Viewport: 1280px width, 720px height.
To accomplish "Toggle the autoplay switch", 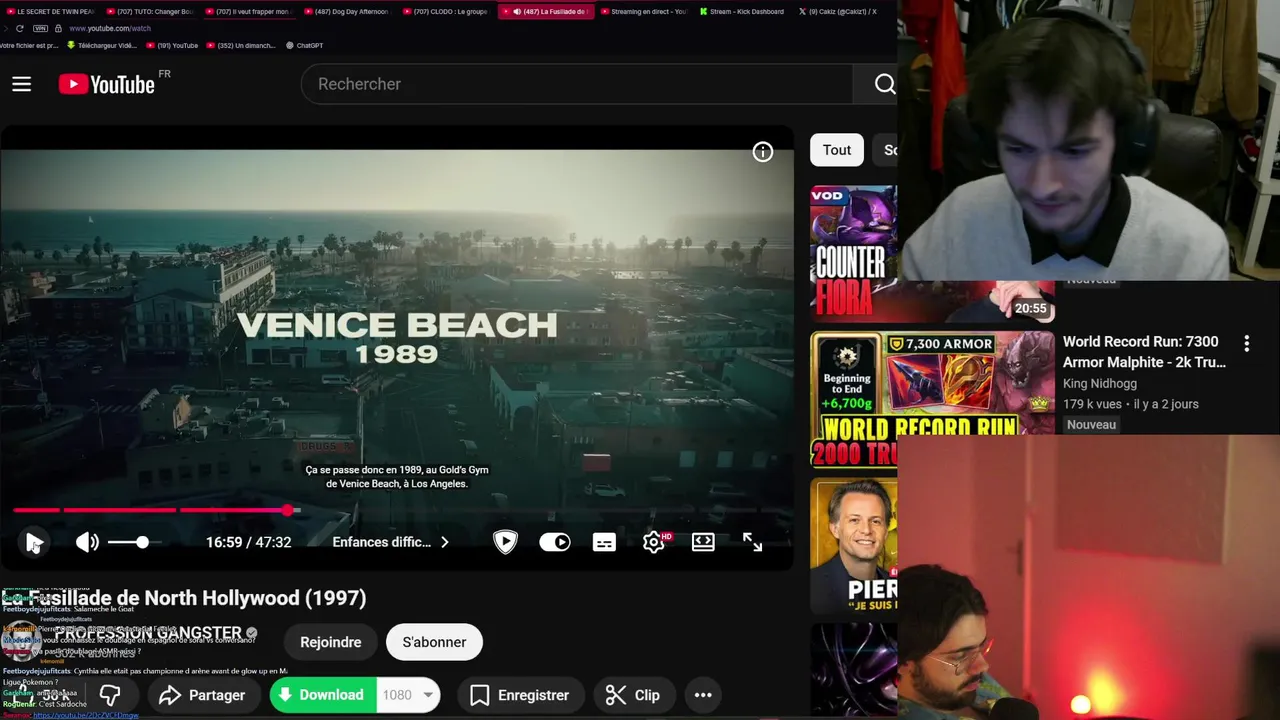I will pyautogui.click(x=555, y=542).
